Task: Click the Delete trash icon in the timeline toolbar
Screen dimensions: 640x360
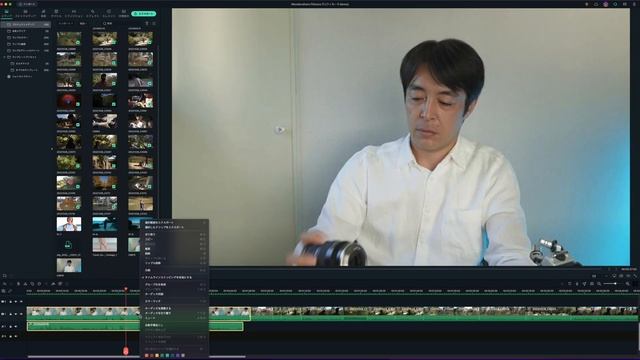Action: [18, 284]
